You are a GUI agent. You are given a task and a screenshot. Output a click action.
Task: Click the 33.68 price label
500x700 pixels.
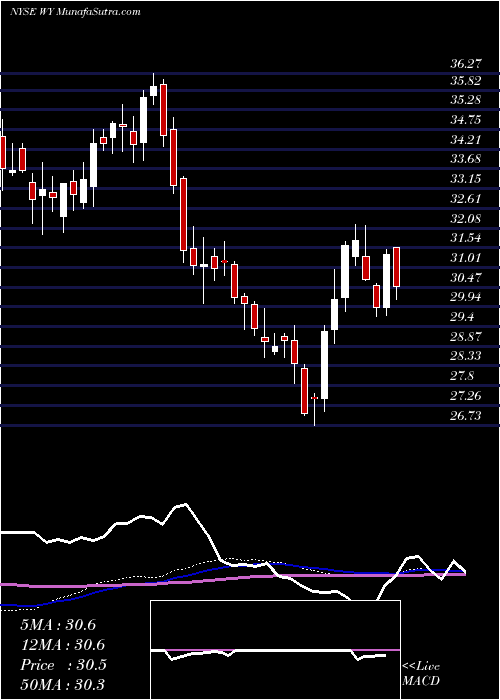(466, 159)
